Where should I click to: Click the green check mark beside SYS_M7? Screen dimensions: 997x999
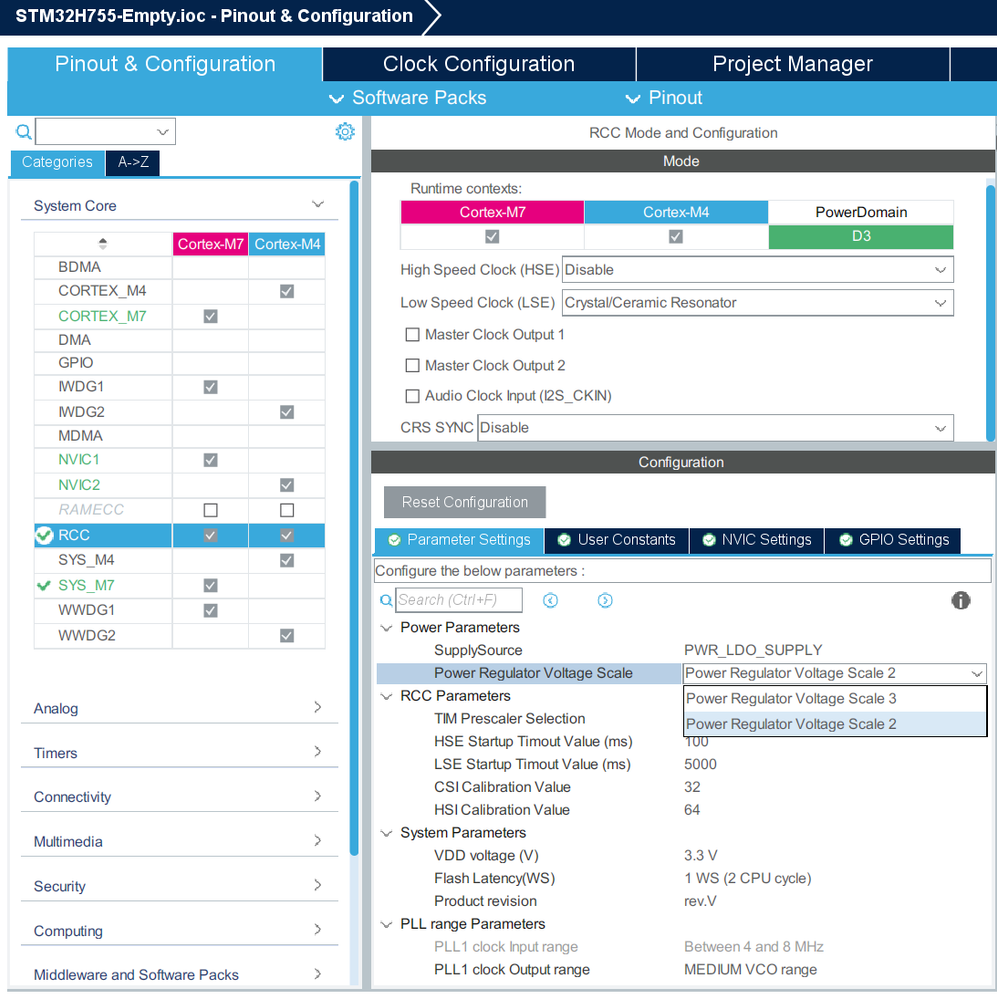pos(44,586)
